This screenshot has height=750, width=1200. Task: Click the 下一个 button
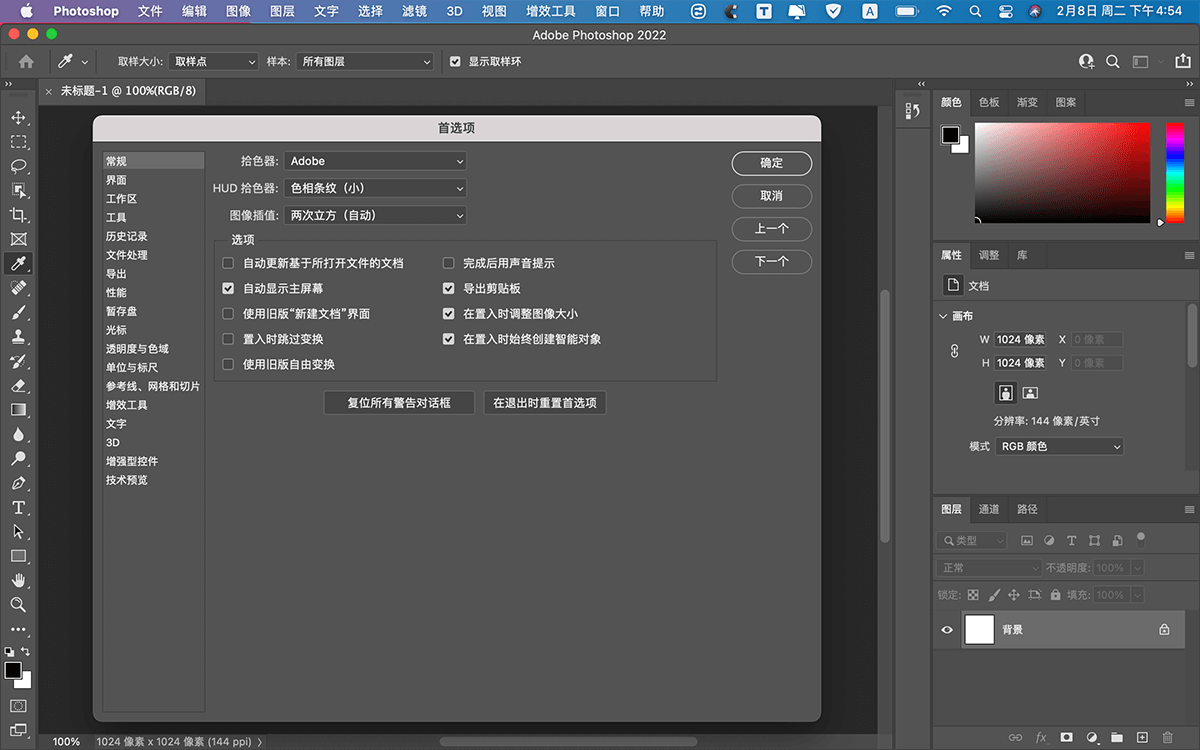(772, 262)
